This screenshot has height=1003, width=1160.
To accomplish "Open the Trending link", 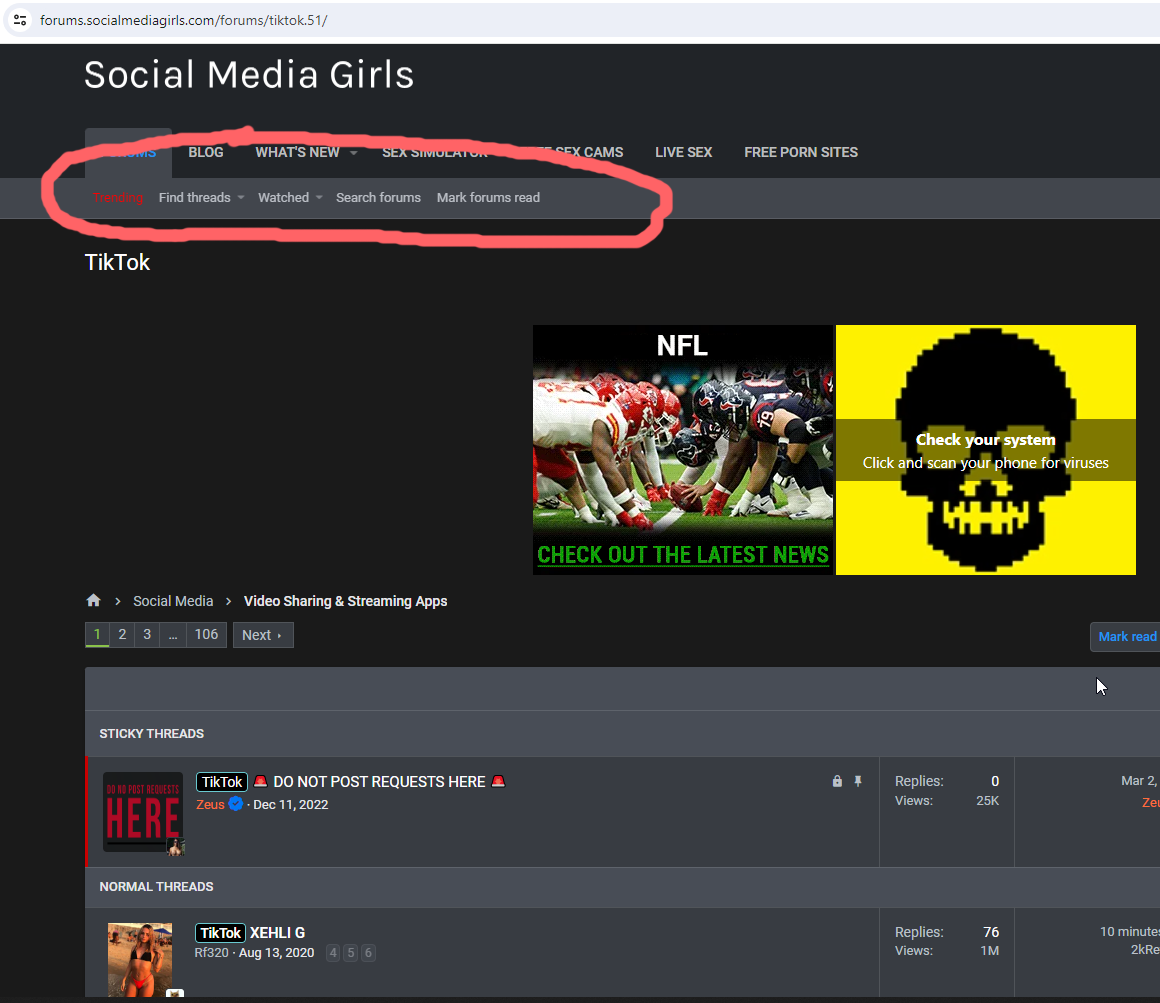I will (x=119, y=197).
